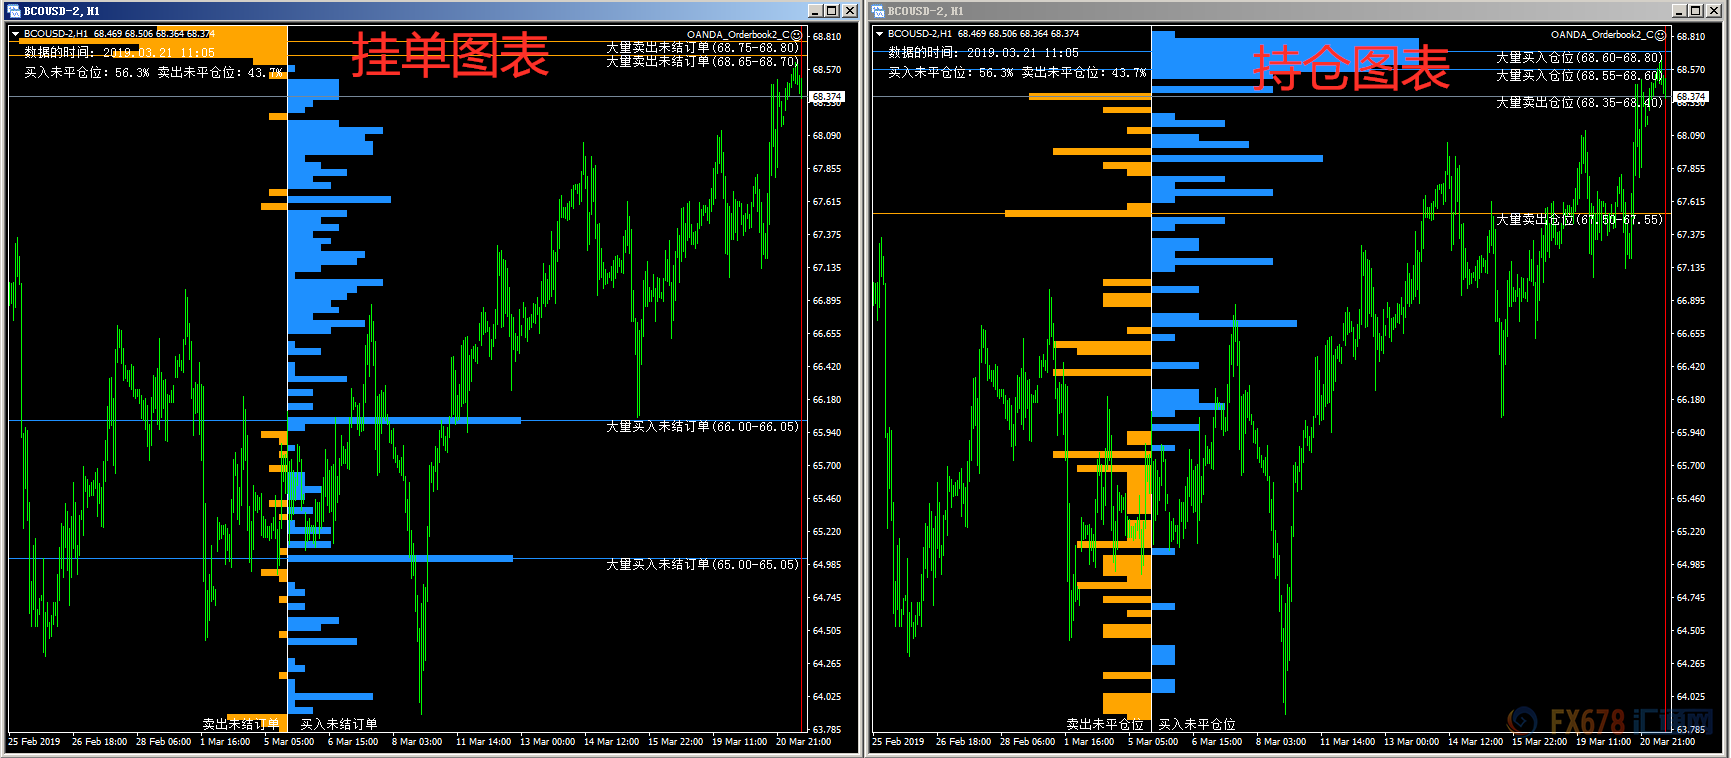Click current price tag 68.374 on right chart axis
The width and height of the screenshot is (1731, 758).
click(1690, 97)
